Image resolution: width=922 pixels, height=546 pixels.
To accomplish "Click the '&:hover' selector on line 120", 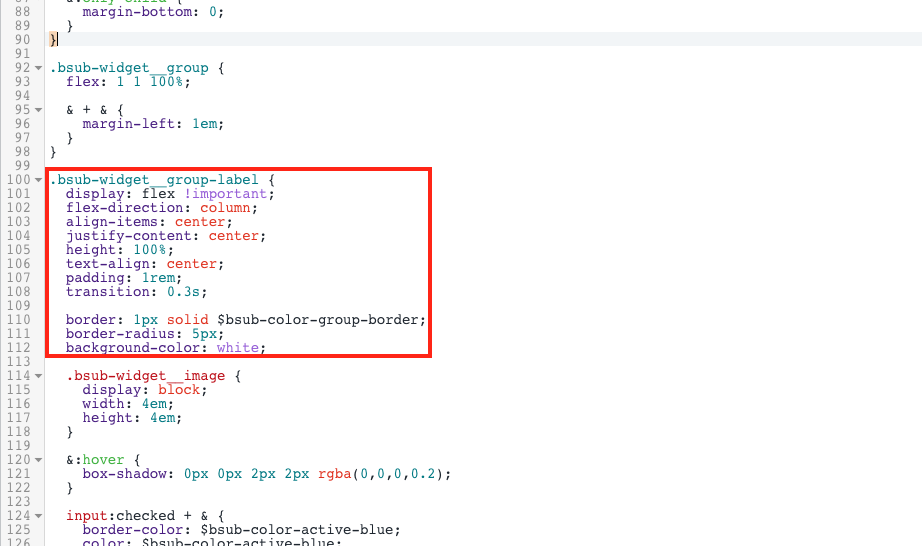I will [95, 460].
